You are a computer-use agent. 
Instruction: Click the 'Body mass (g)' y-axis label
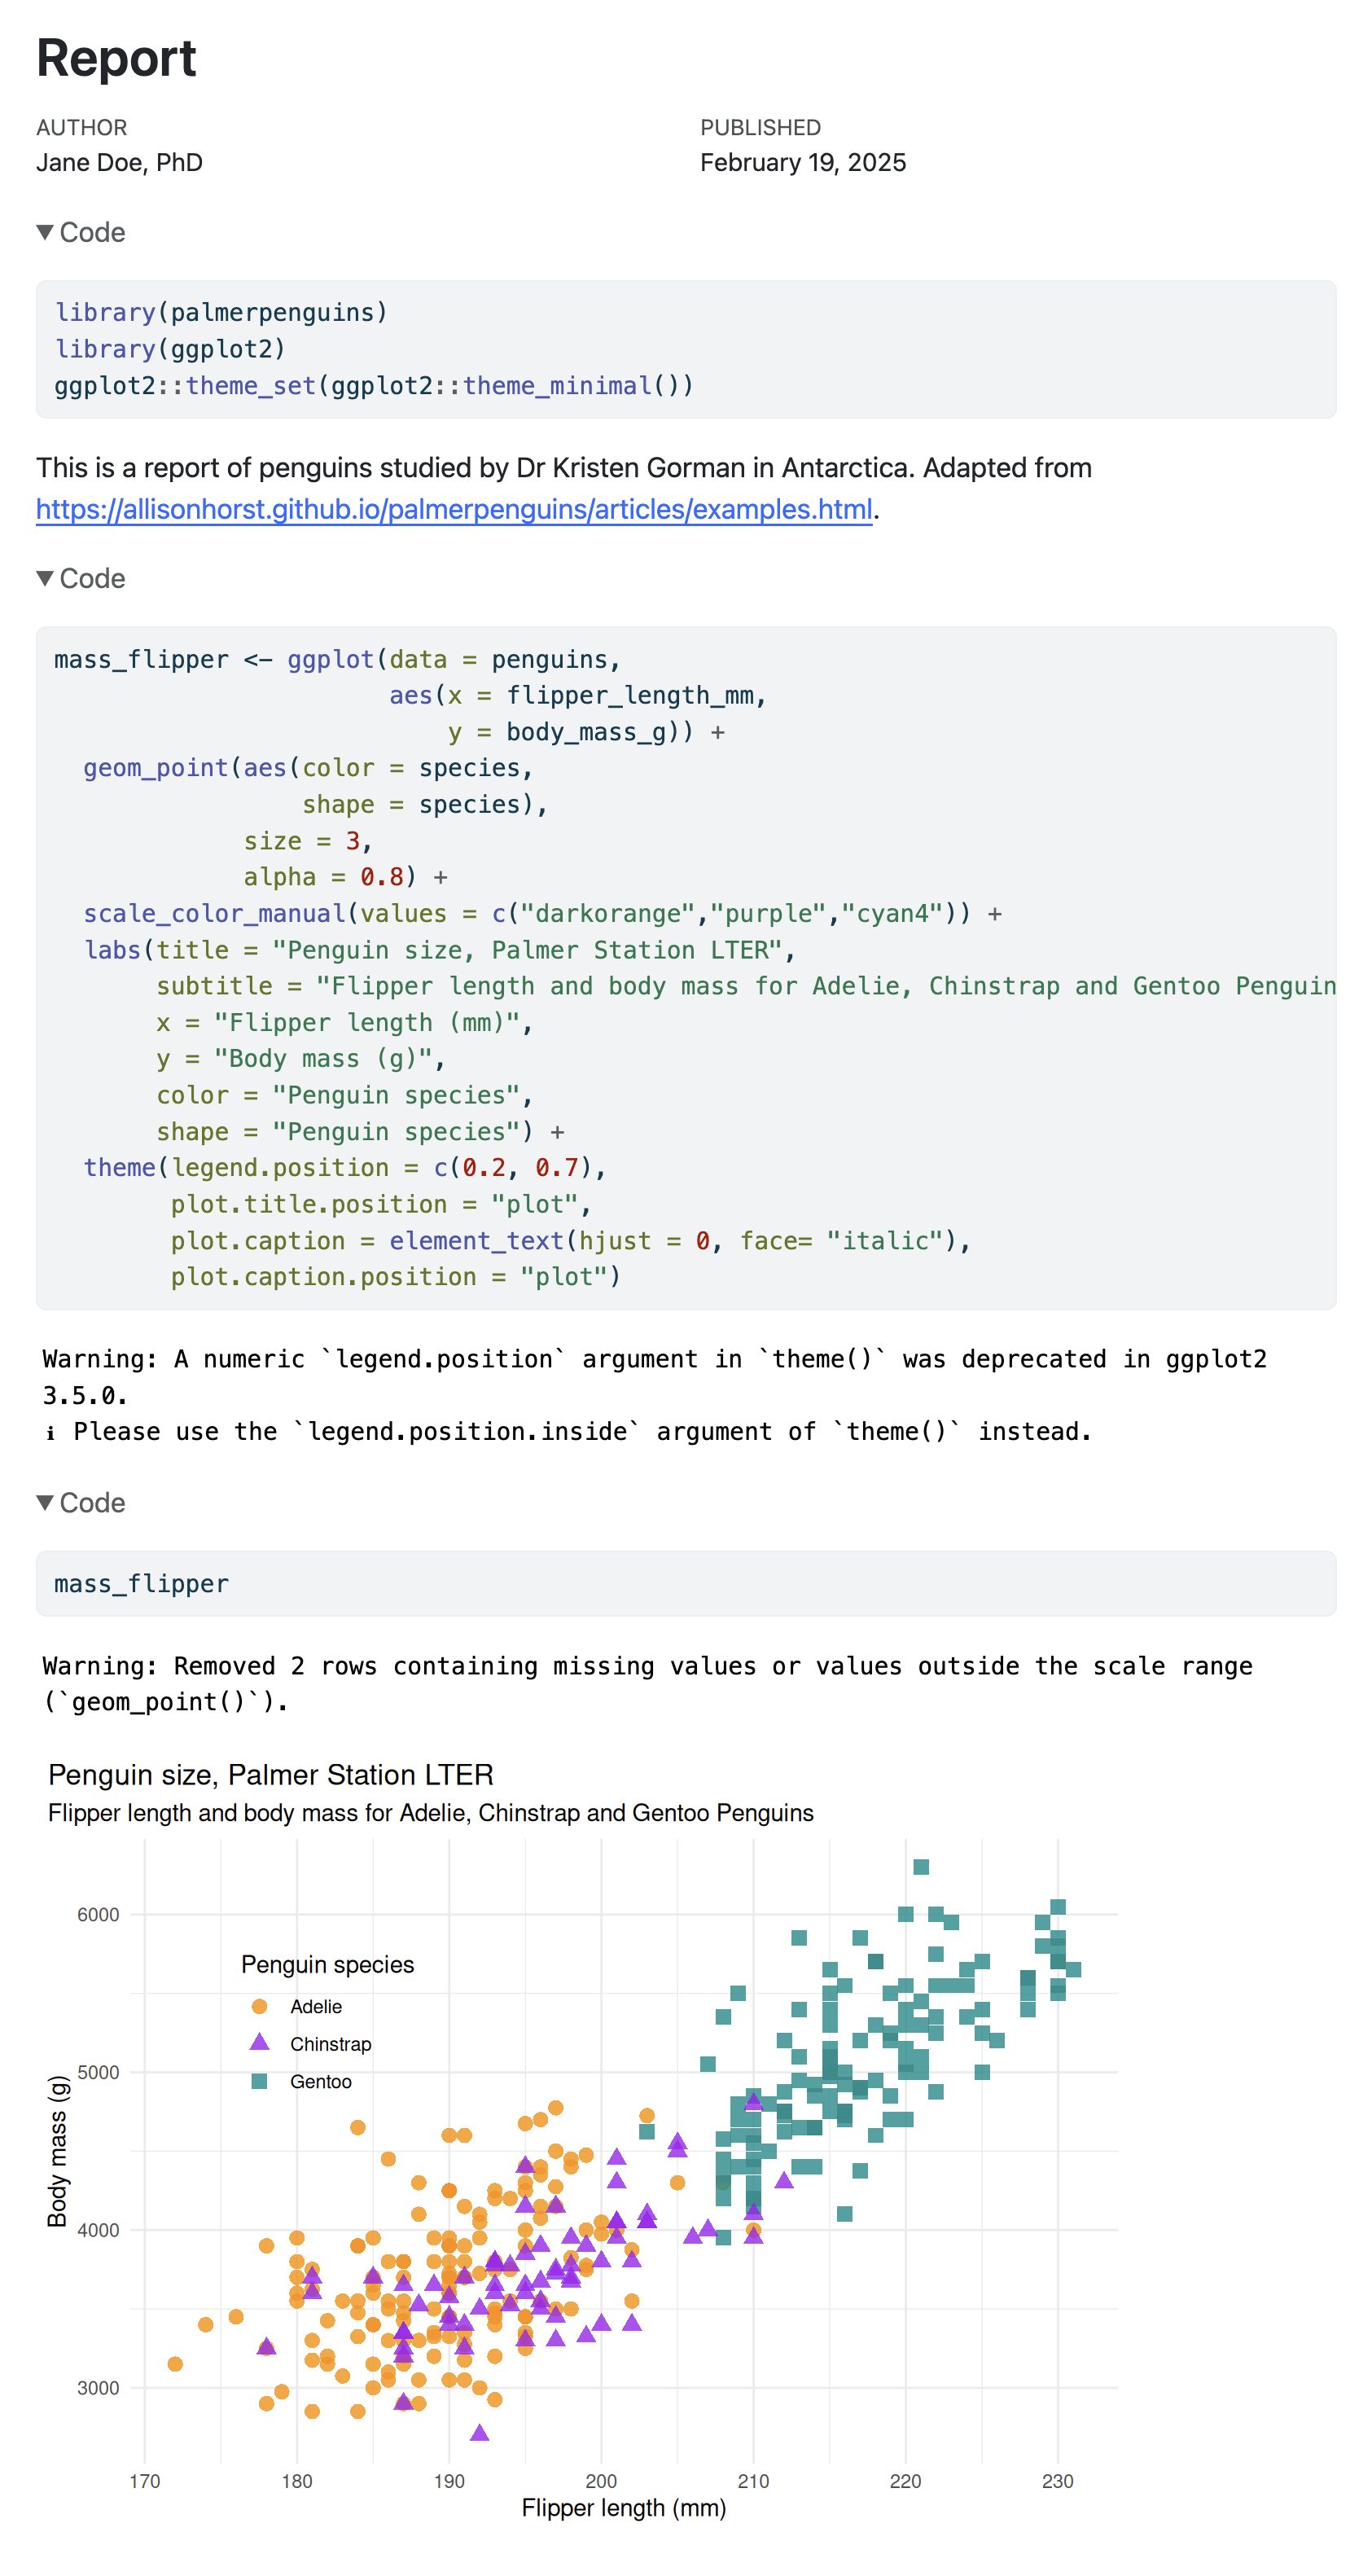click(57, 2150)
